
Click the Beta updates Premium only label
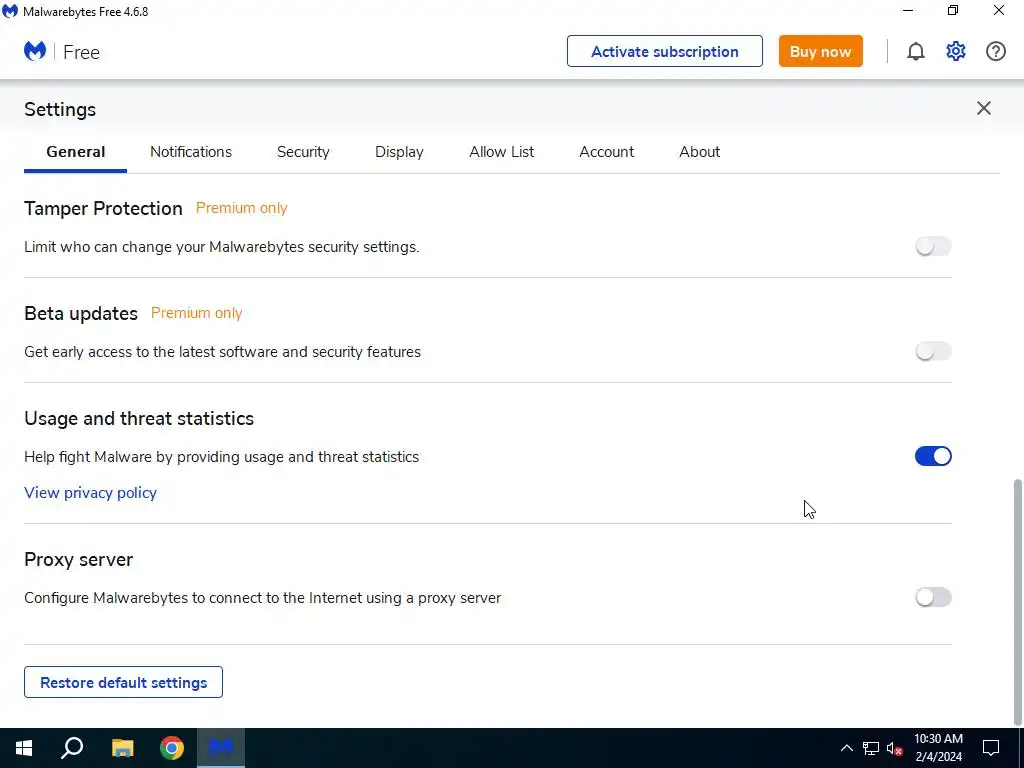(x=197, y=313)
